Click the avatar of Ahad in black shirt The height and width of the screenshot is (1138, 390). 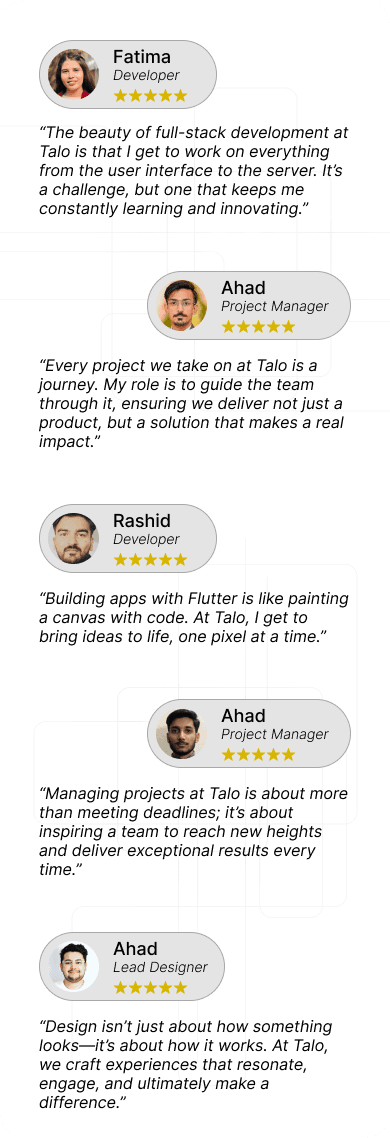pos(182,734)
